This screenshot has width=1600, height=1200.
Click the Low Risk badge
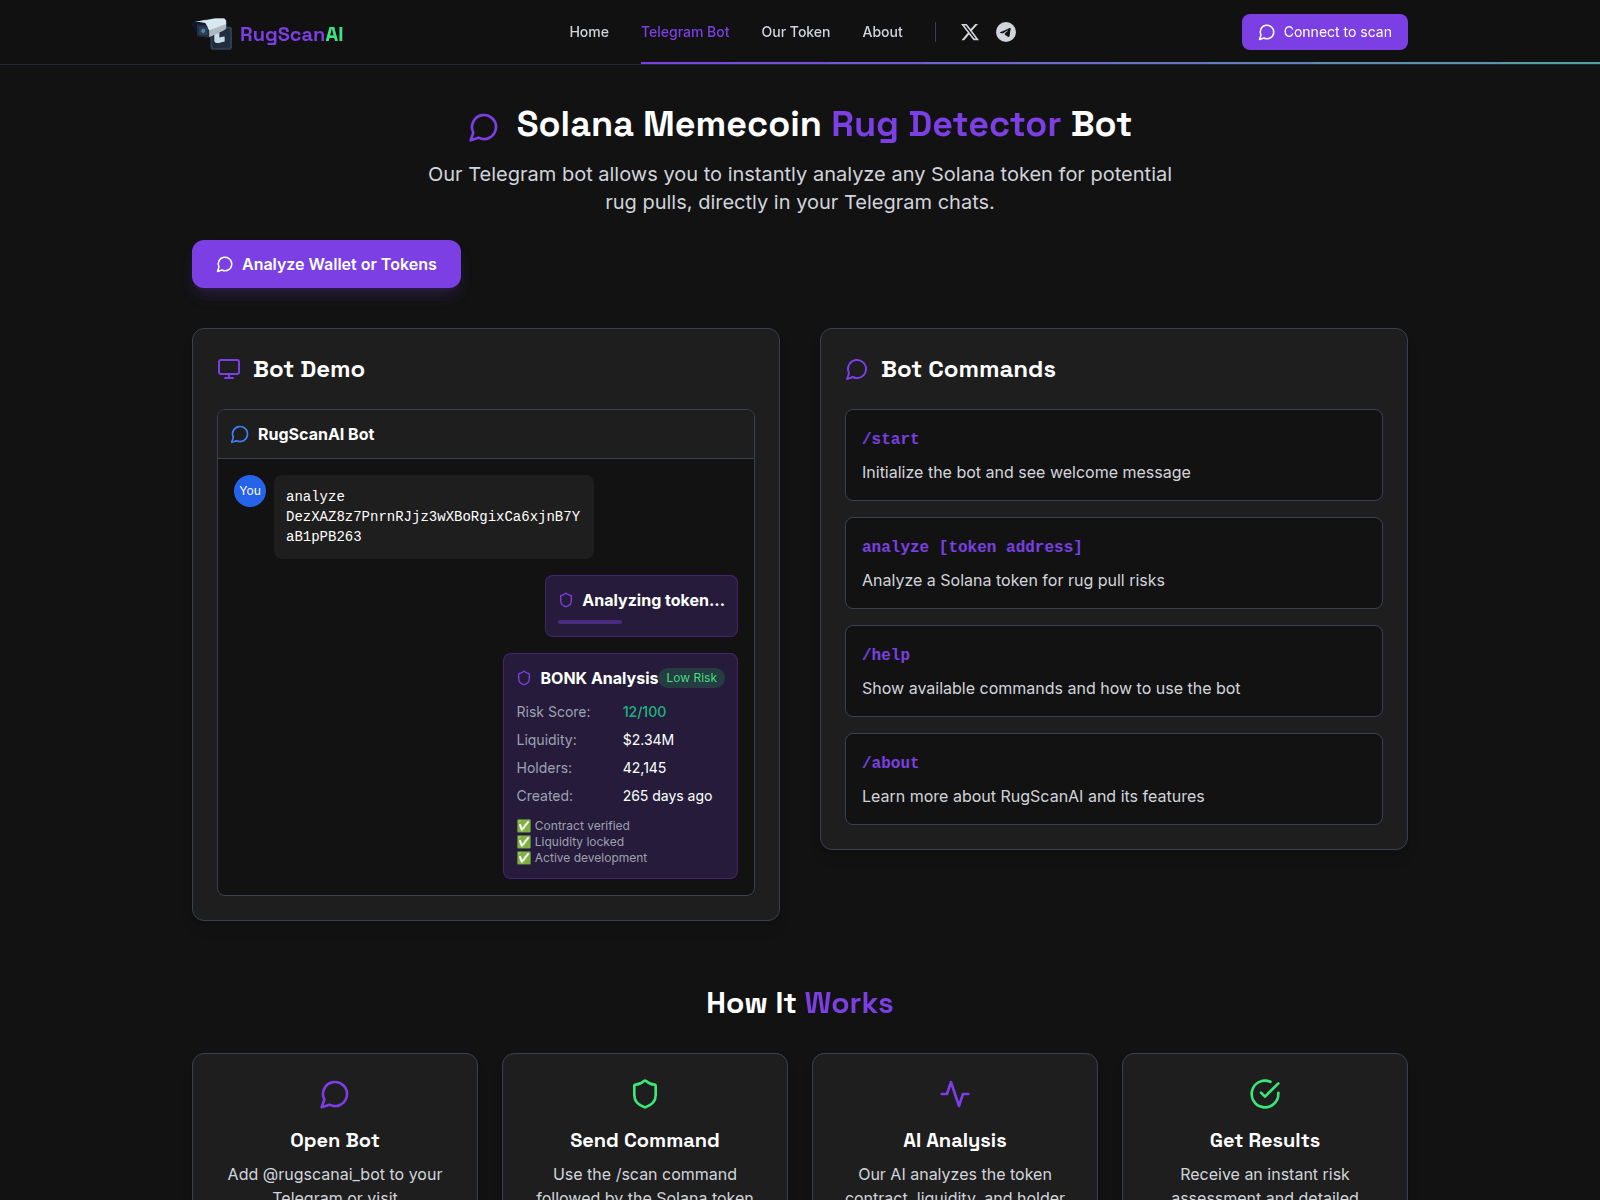[x=692, y=678]
